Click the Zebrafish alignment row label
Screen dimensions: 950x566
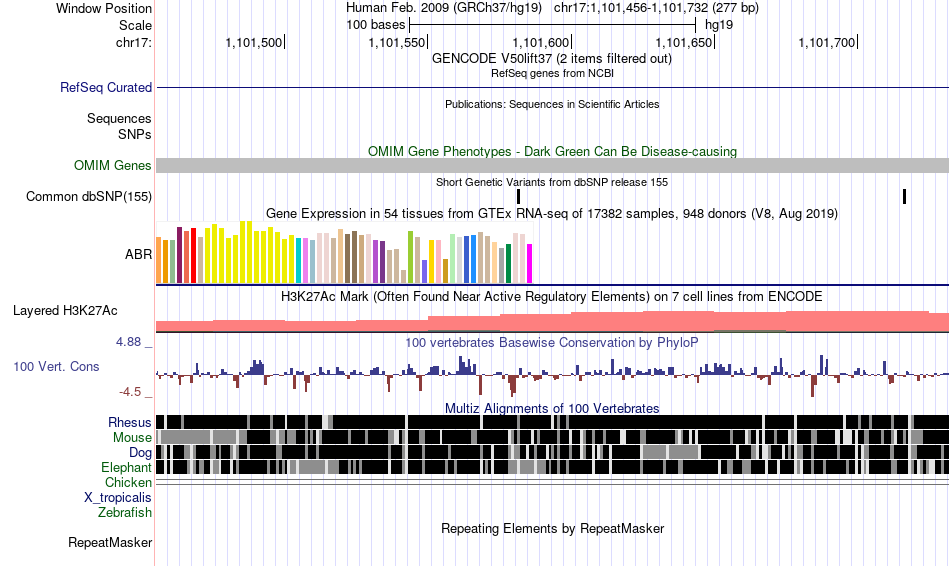125,512
